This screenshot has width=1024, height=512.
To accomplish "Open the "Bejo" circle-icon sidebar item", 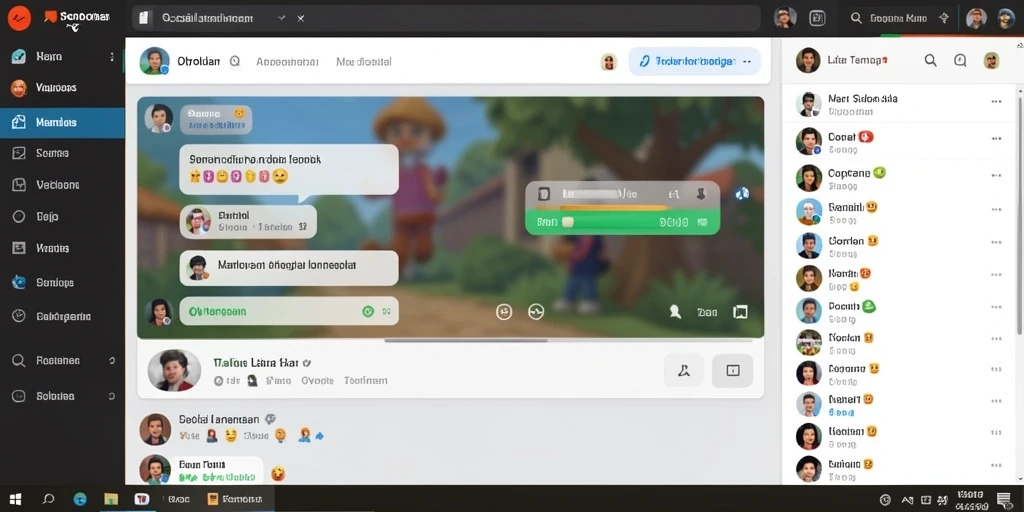I will coord(36,216).
